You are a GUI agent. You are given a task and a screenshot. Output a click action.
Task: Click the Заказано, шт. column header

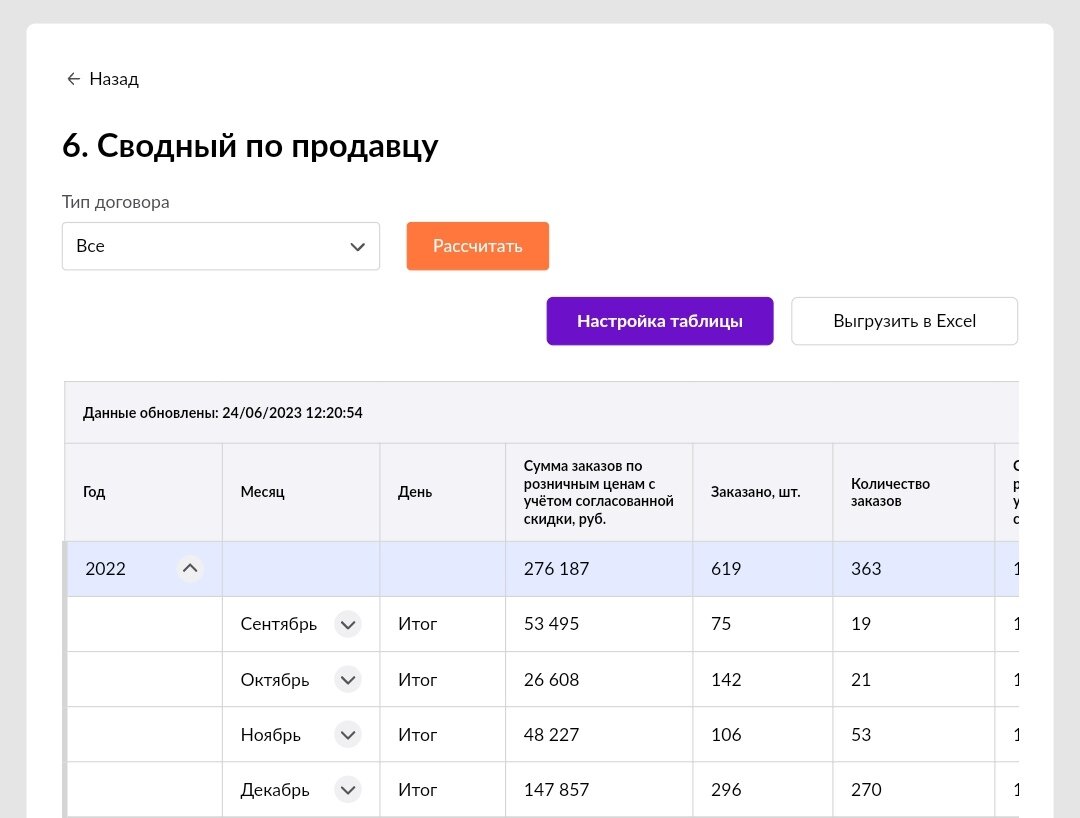click(x=756, y=491)
